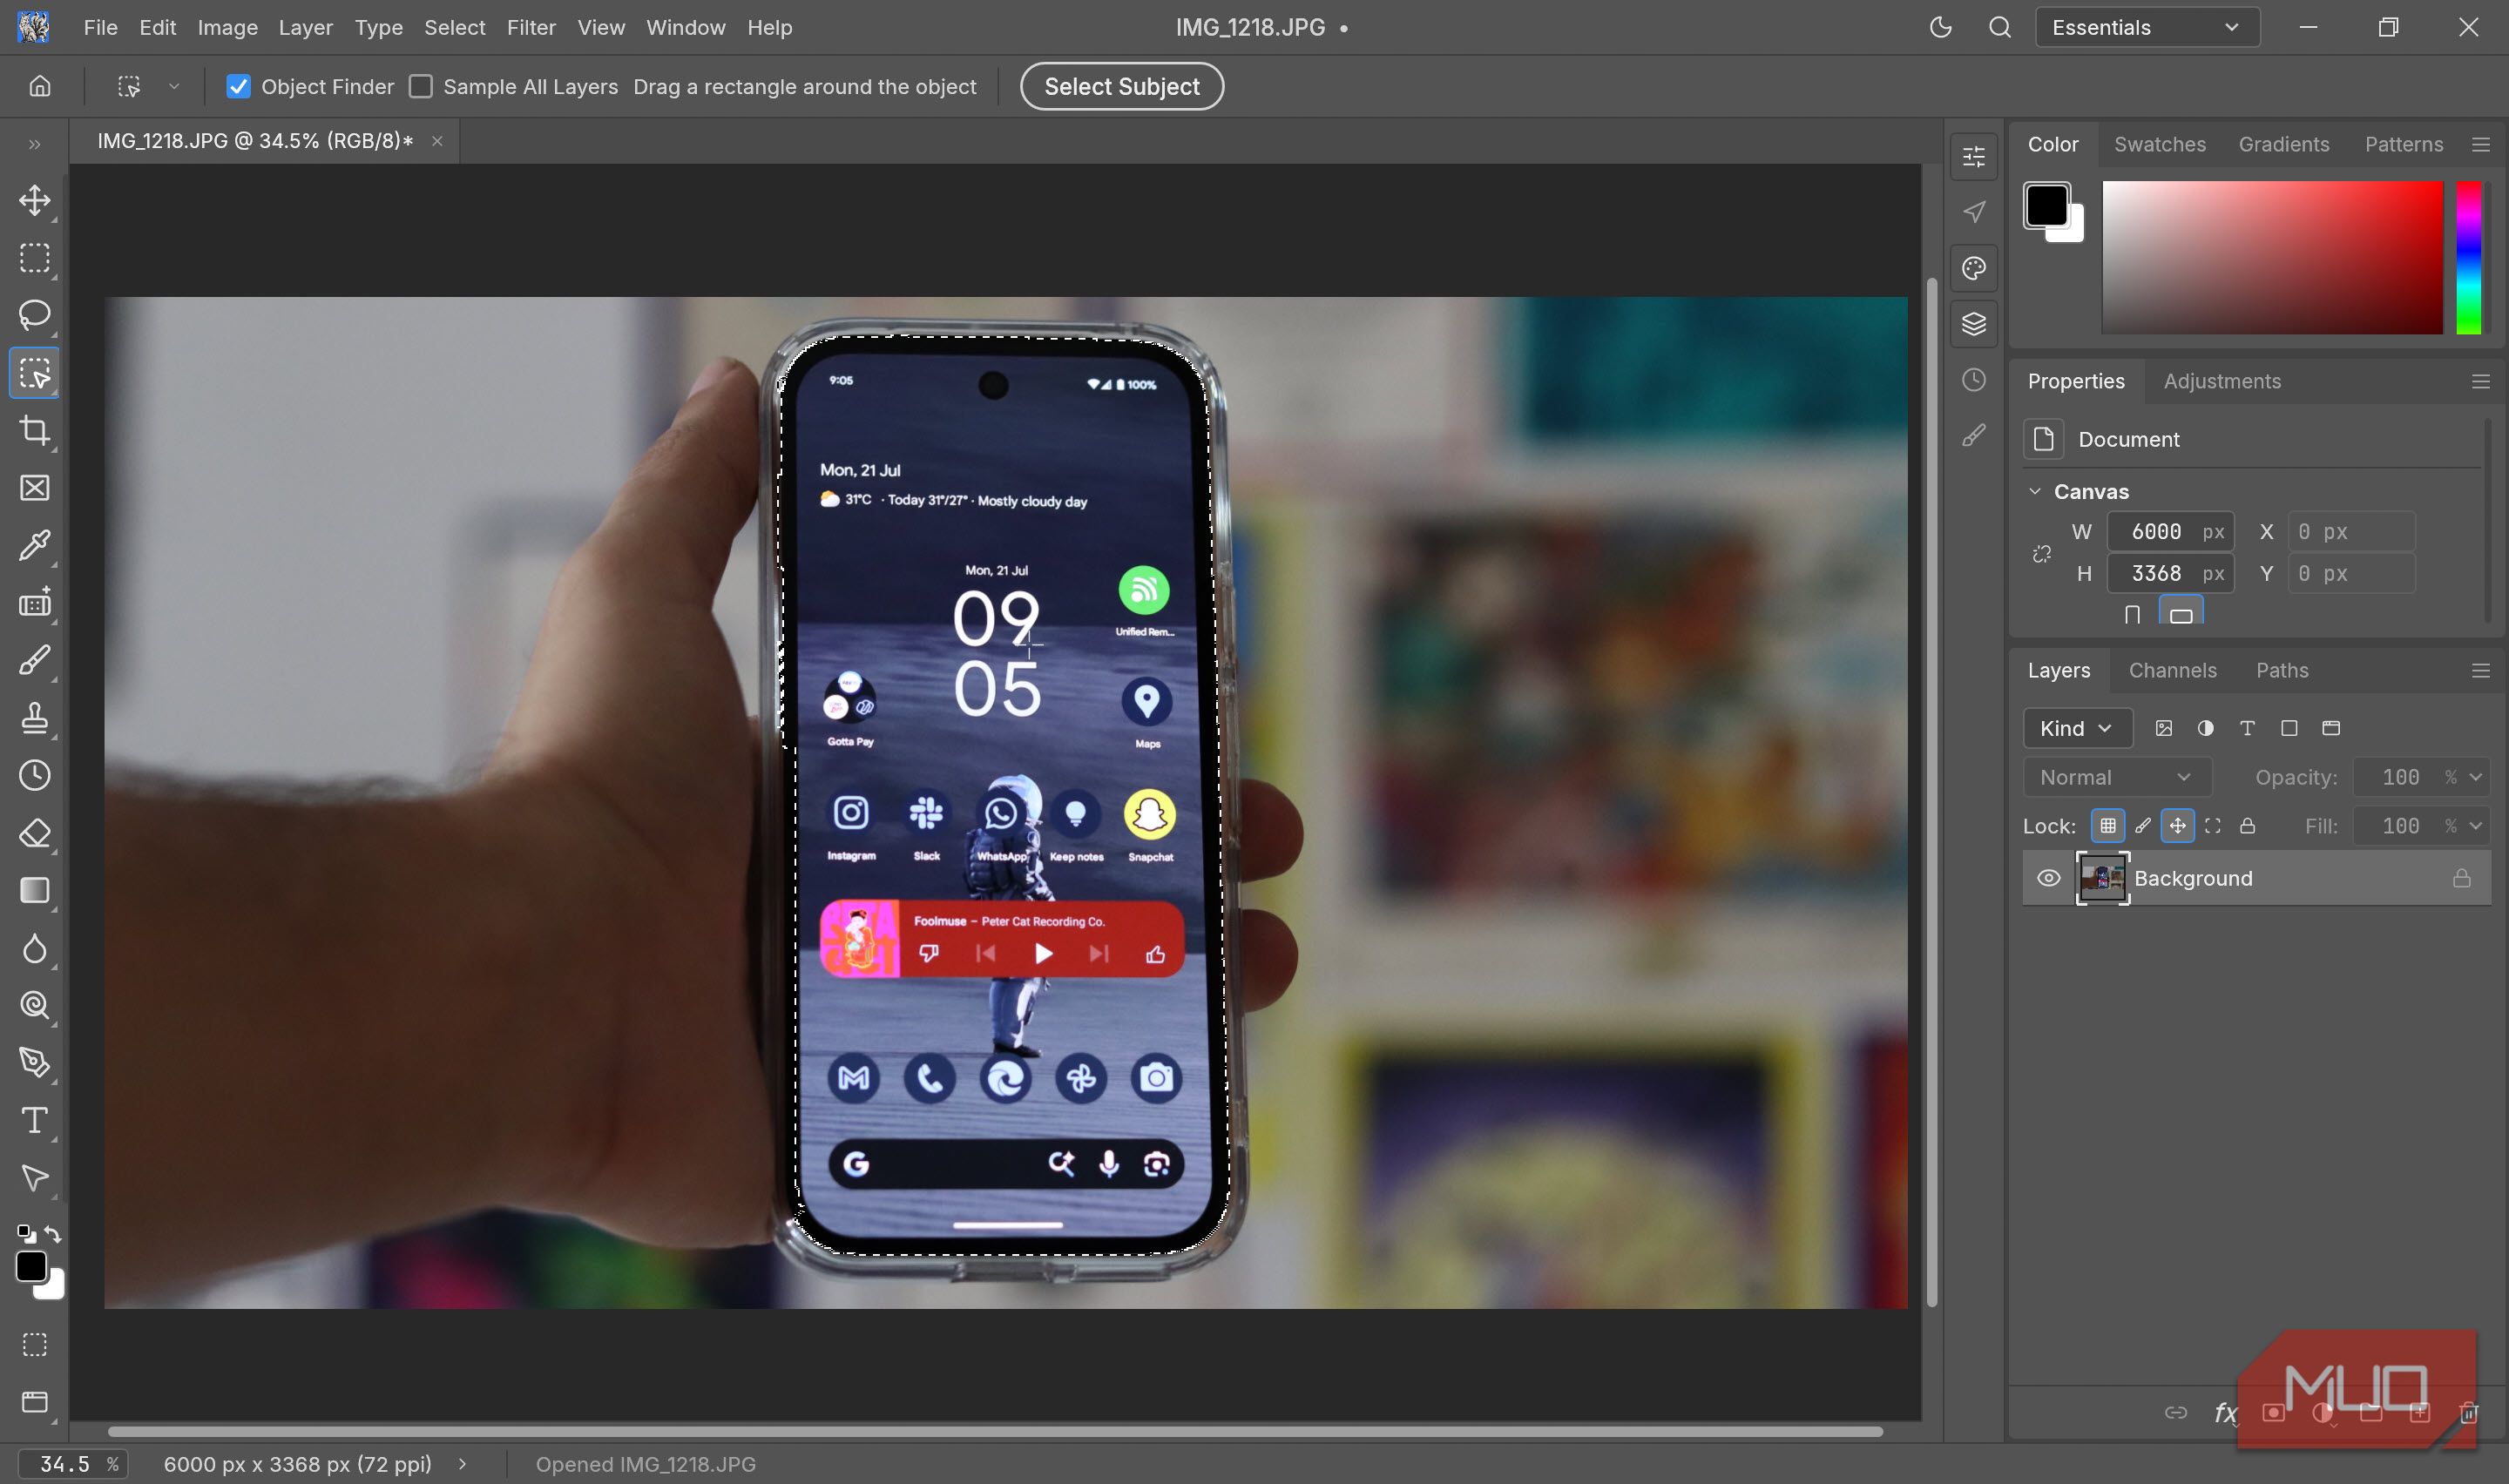Viewport: 2509px width, 1484px height.
Task: Select the Gradient tool
Action: (35, 890)
